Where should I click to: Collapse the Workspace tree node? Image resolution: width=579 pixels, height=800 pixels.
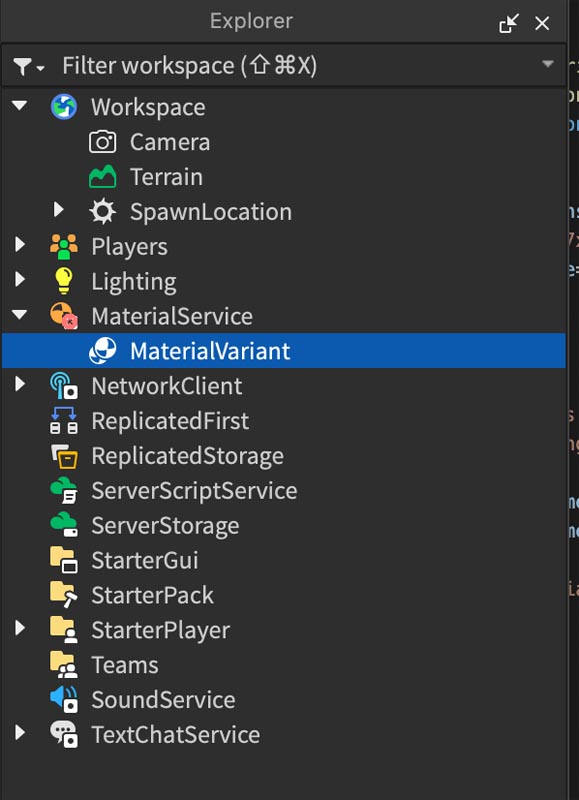[20, 106]
